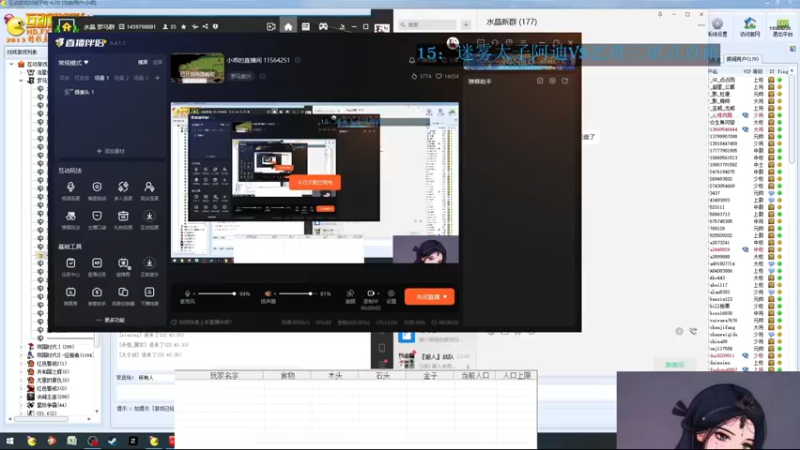800x450 pixels.
Task: Select the 场景 3 scene tab
Action: point(141,78)
